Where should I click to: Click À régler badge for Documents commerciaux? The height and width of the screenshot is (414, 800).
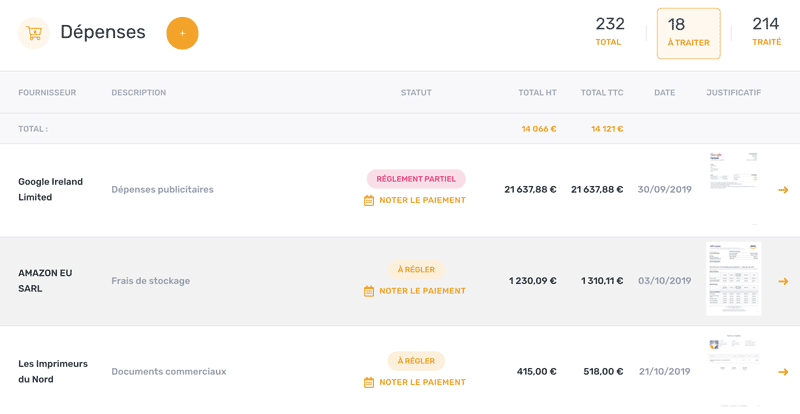tap(416, 361)
